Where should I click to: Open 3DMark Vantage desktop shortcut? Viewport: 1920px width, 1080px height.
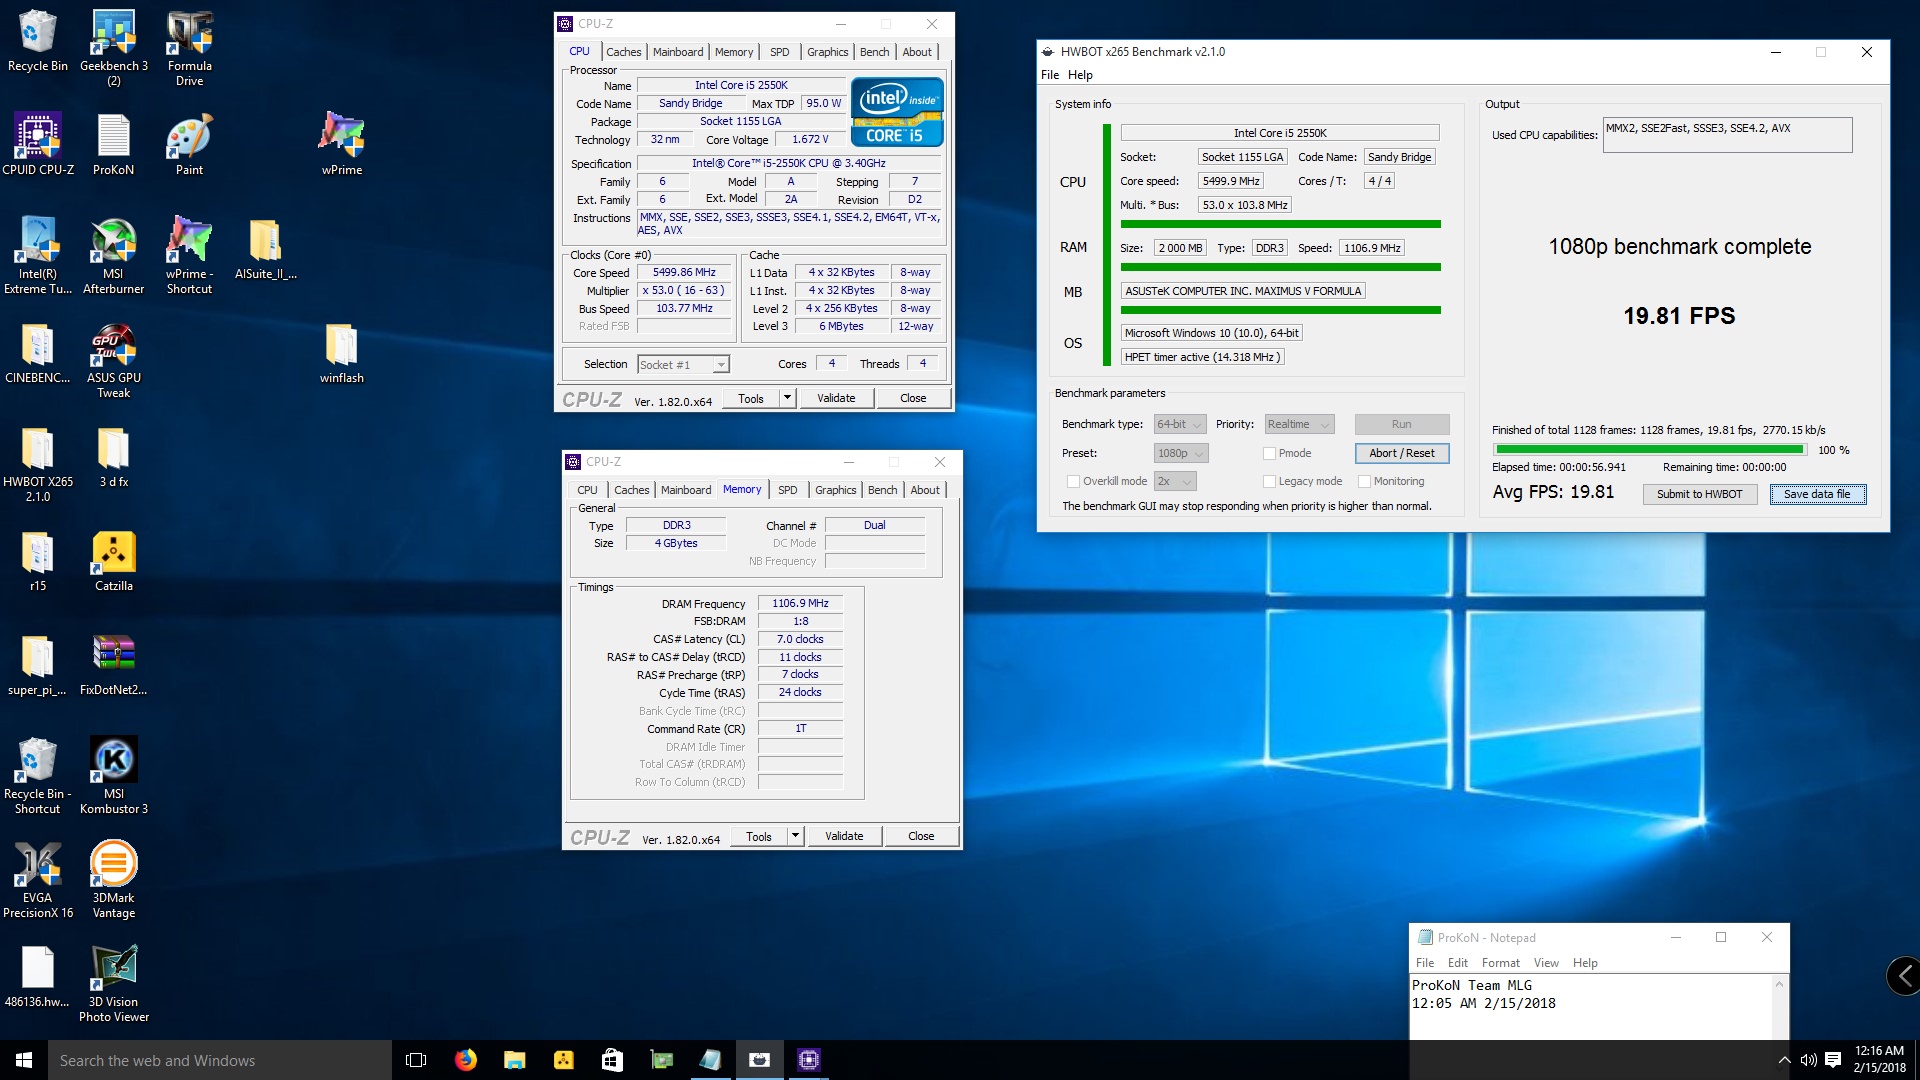coord(113,880)
